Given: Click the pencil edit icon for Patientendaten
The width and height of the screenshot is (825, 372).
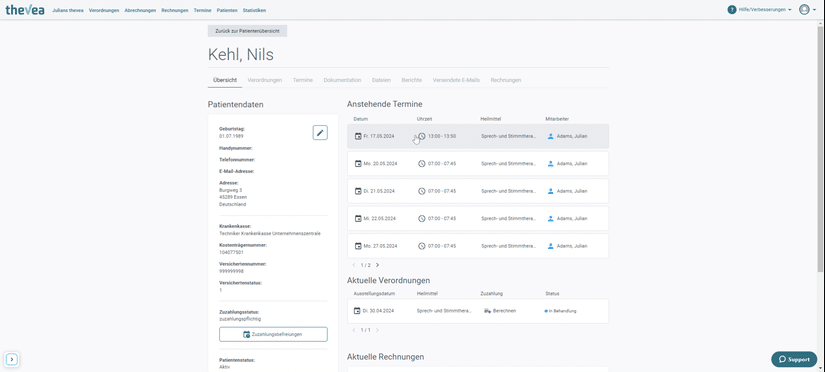Looking at the screenshot, I should 320,133.
